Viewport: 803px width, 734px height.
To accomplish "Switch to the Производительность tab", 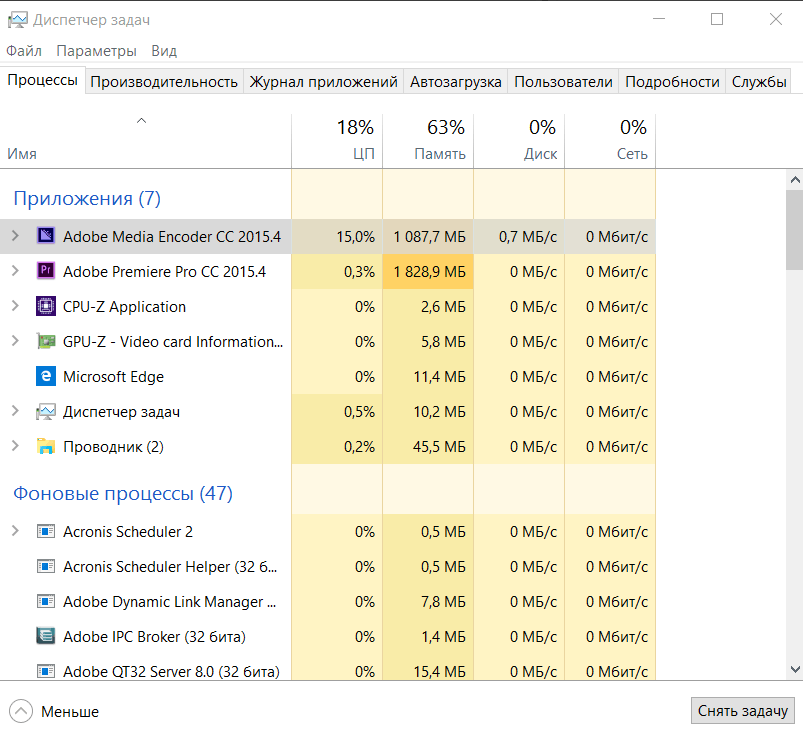I will [x=164, y=82].
